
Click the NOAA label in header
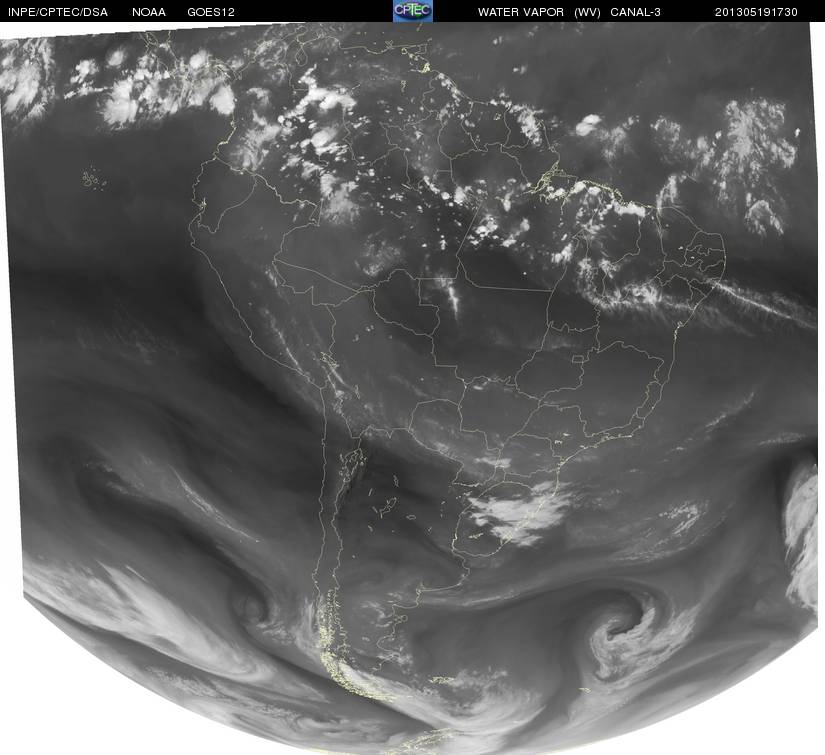149,12
